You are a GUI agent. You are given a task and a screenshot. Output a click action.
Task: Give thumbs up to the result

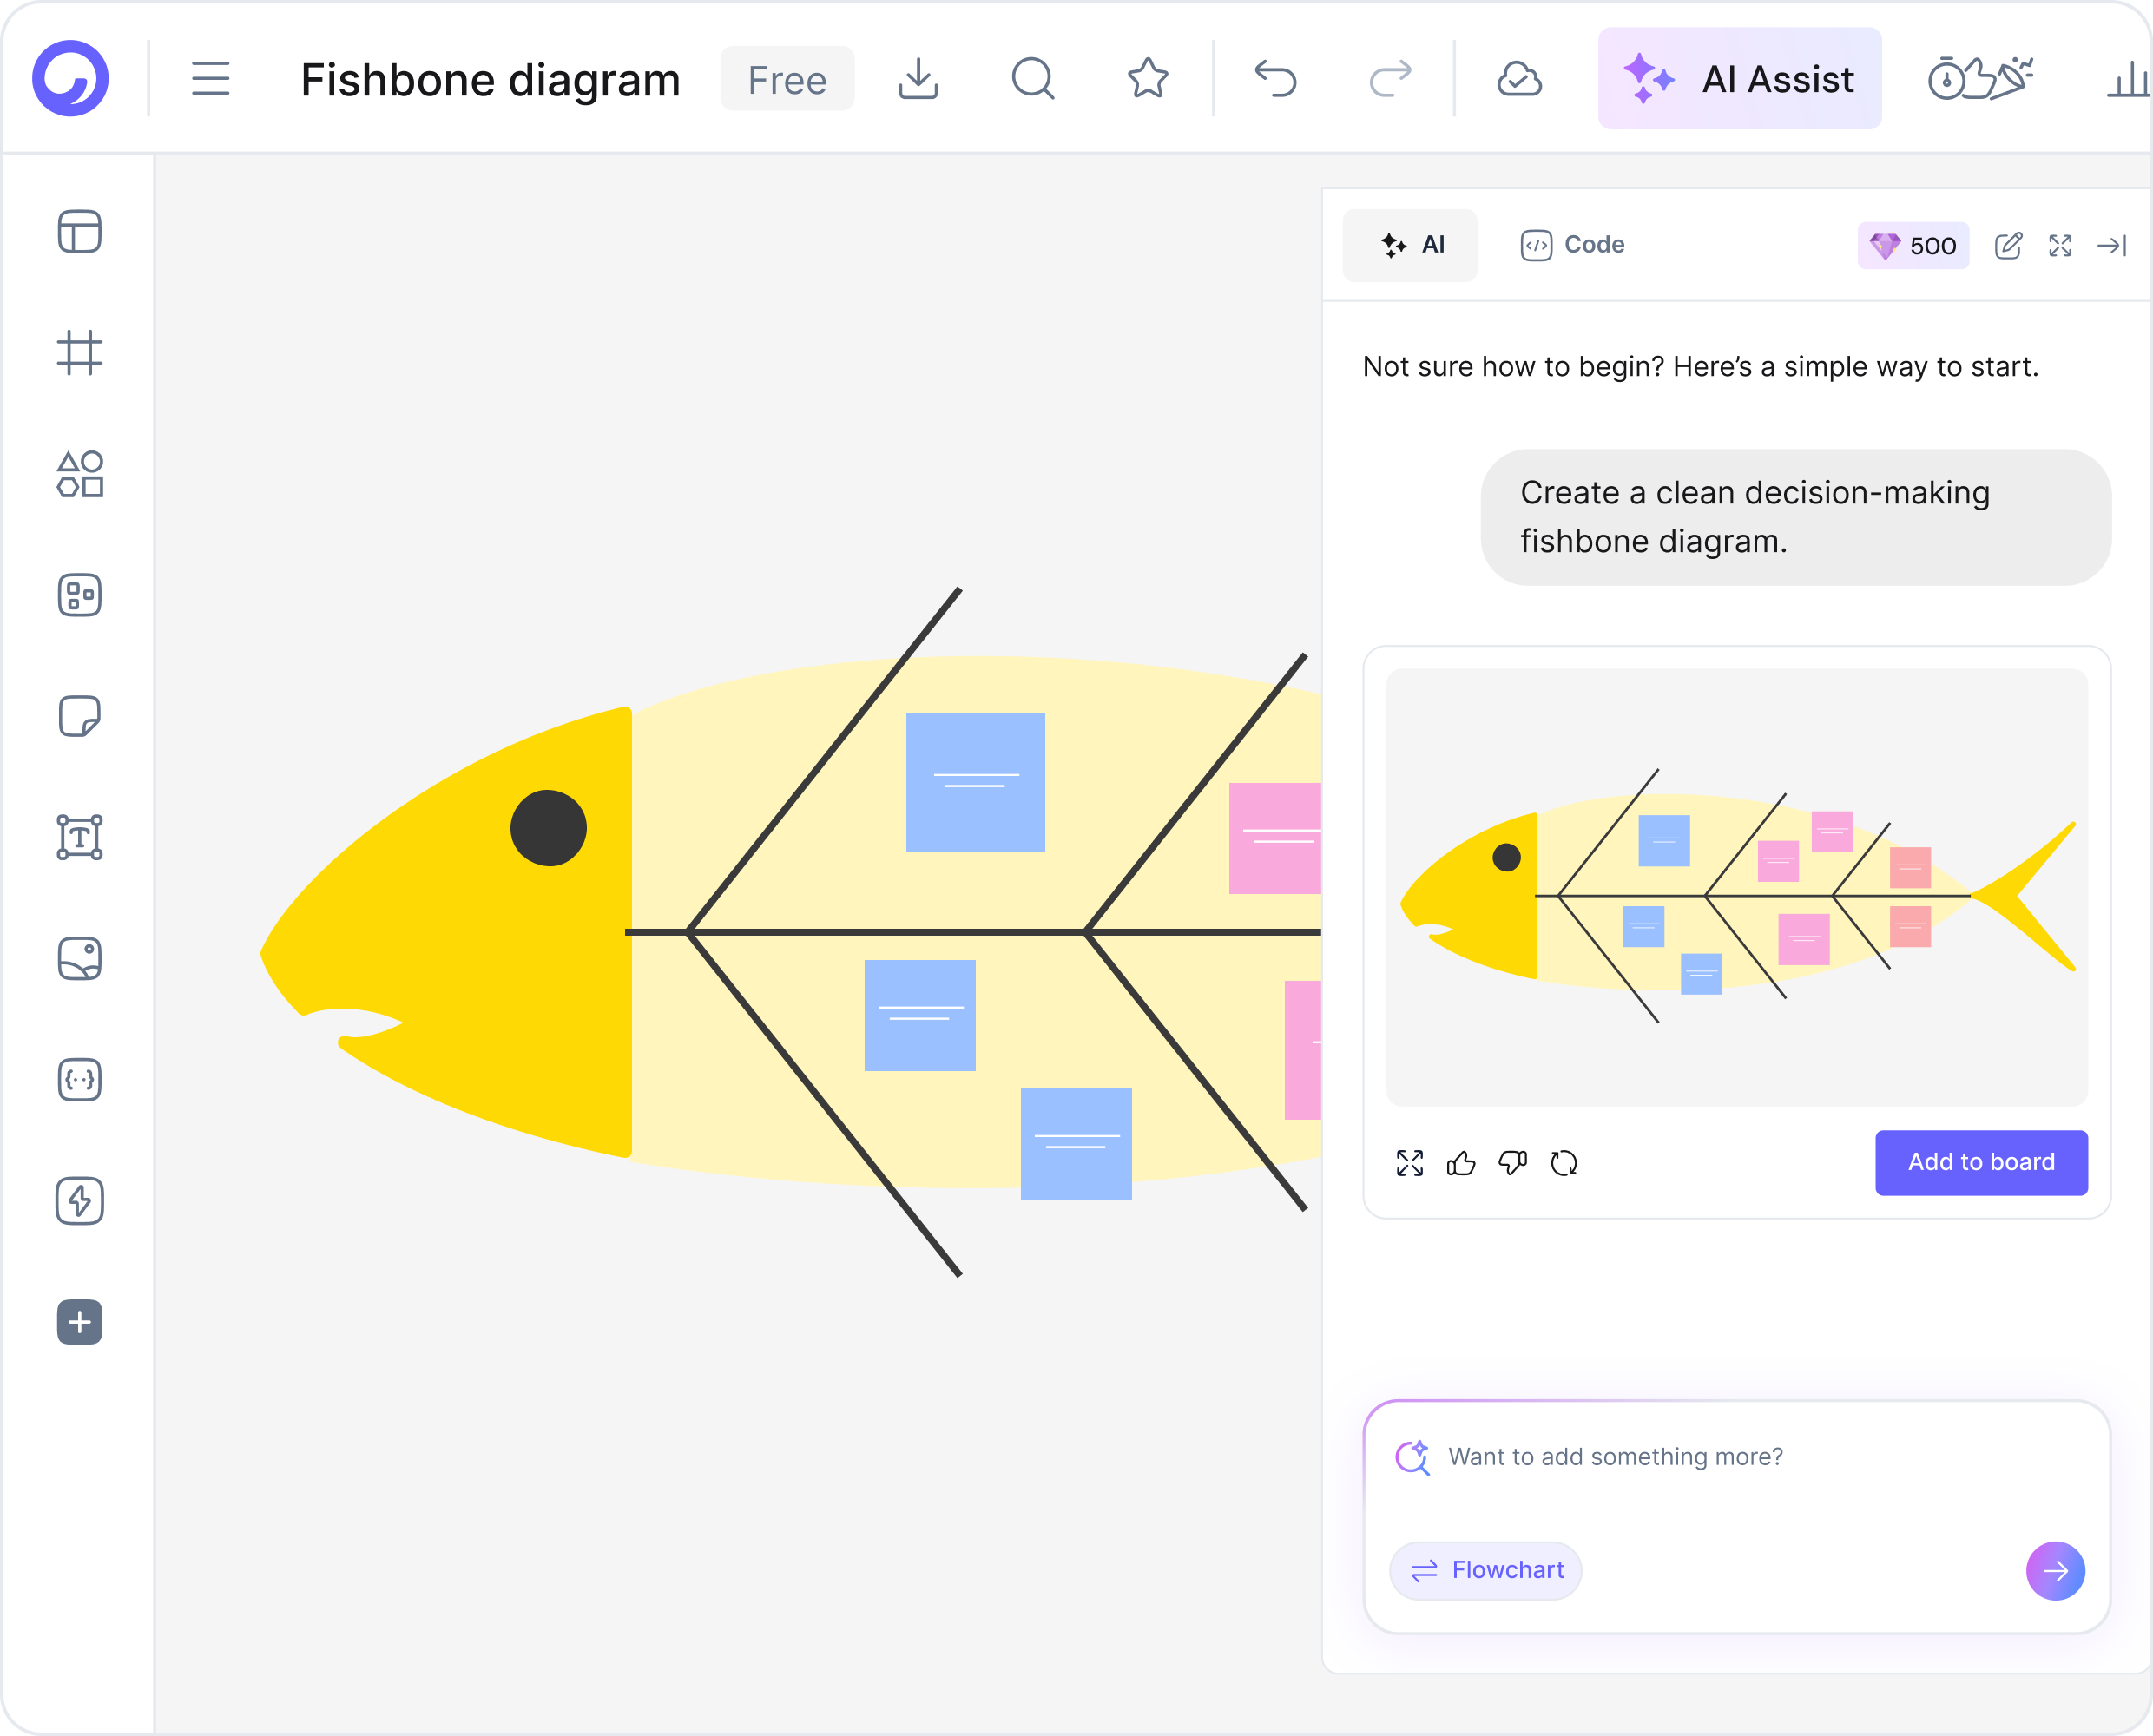click(x=1461, y=1163)
